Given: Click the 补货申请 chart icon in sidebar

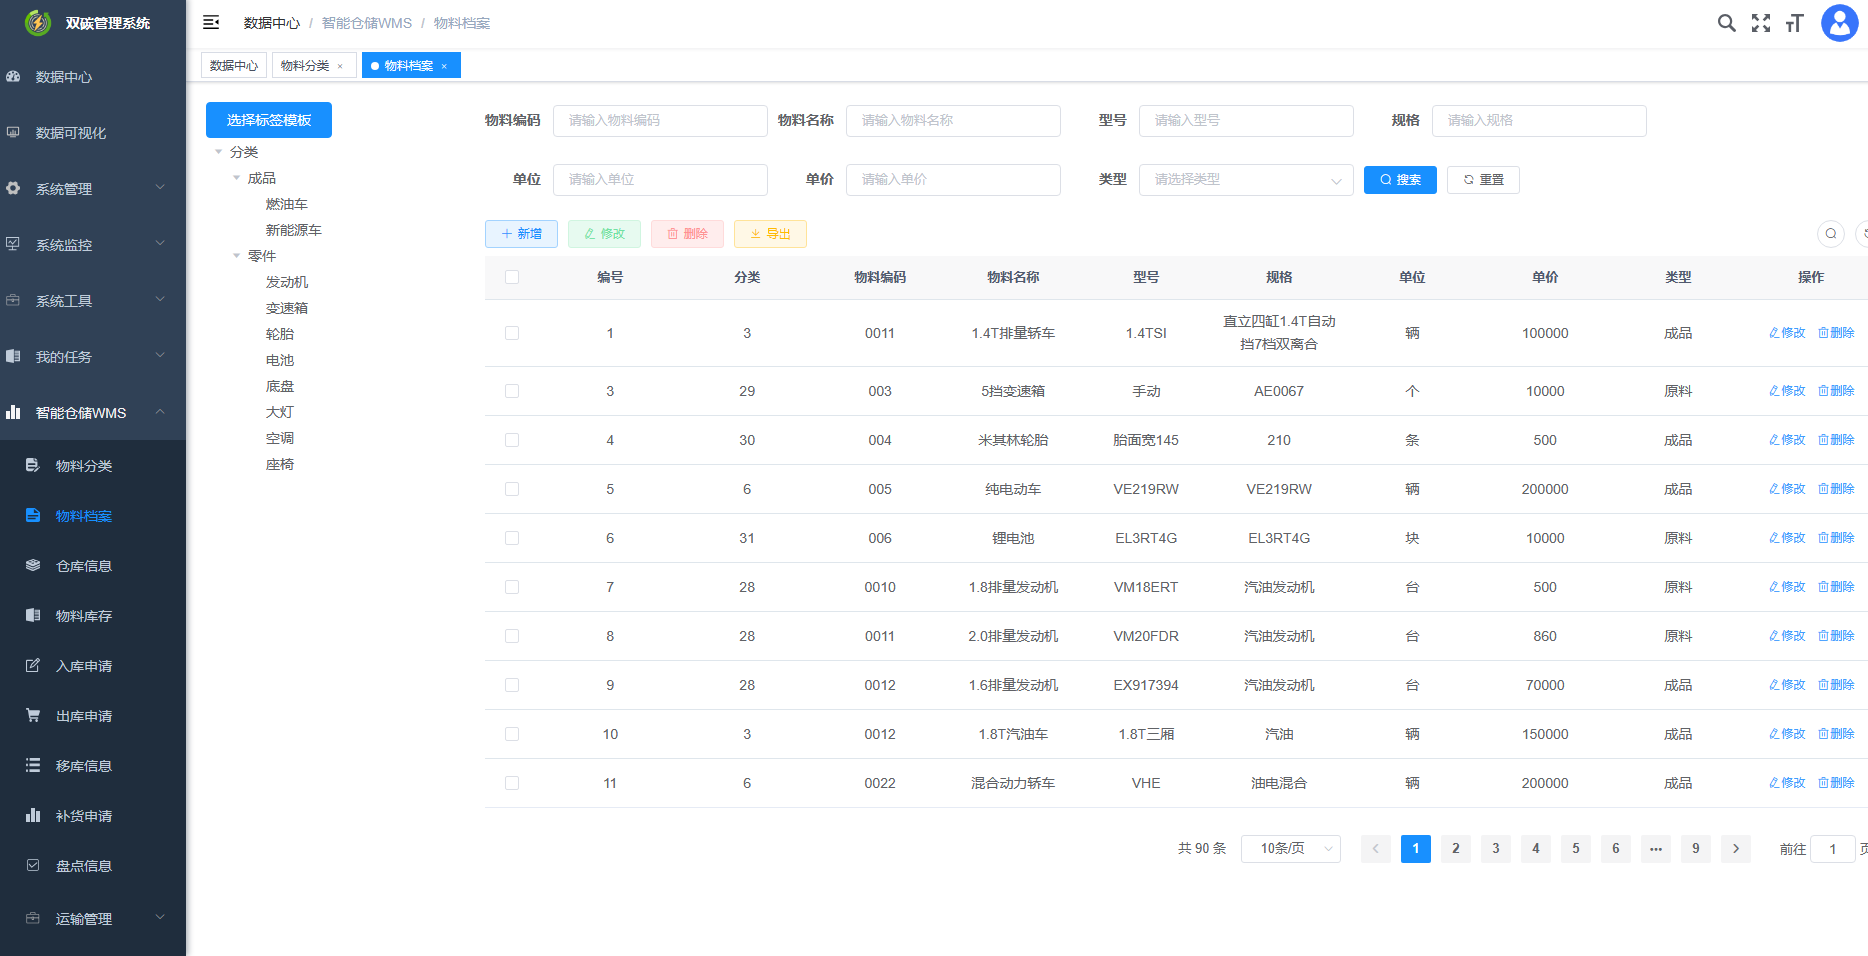Looking at the screenshot, I should tap(33, 815).
